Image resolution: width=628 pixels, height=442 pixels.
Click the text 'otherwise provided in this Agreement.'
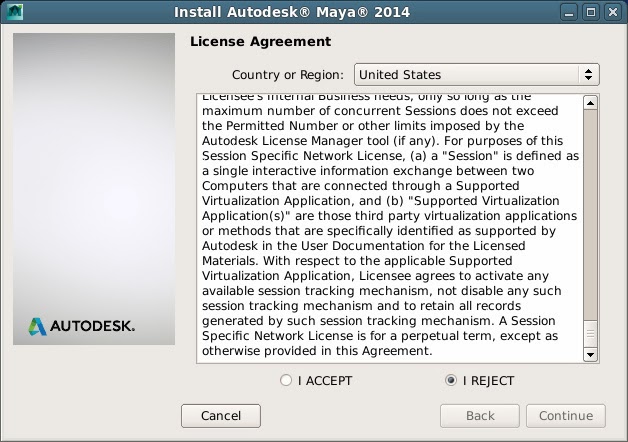coord(317,351)
